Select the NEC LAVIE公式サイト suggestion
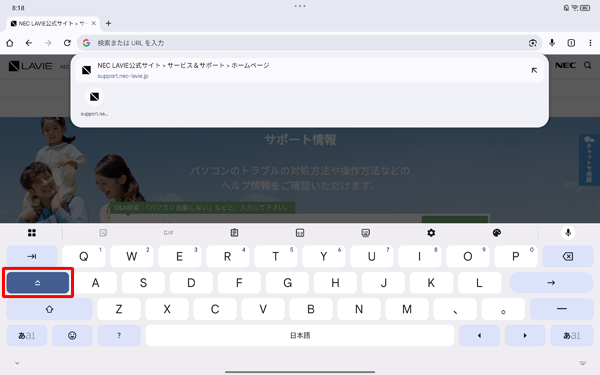 [x=310, y=70]
